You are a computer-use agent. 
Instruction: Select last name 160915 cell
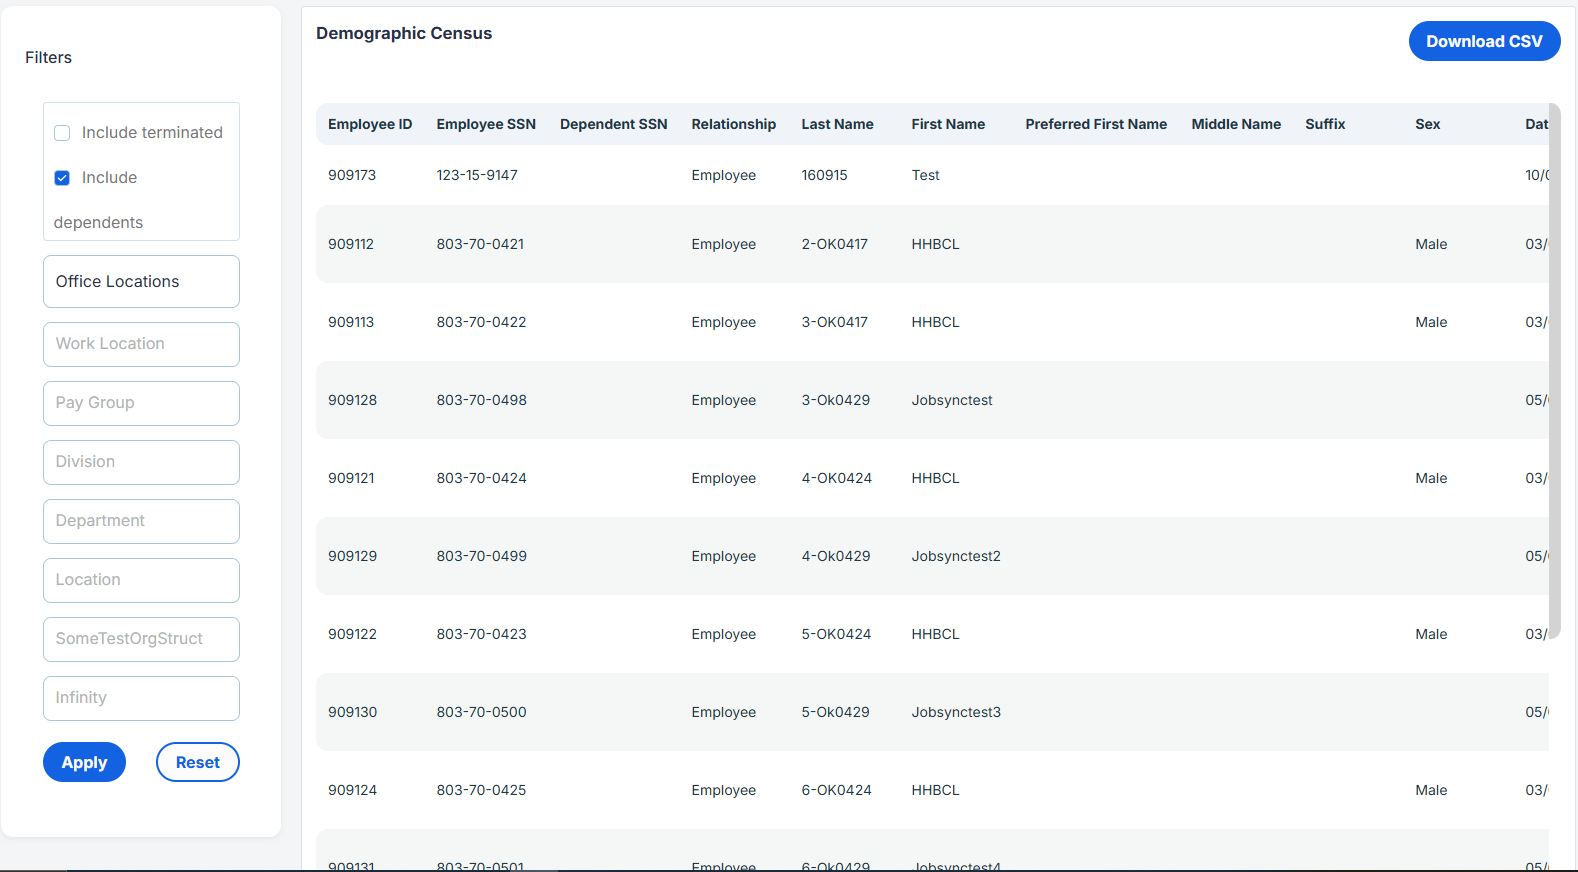click(x=824, y=175)
